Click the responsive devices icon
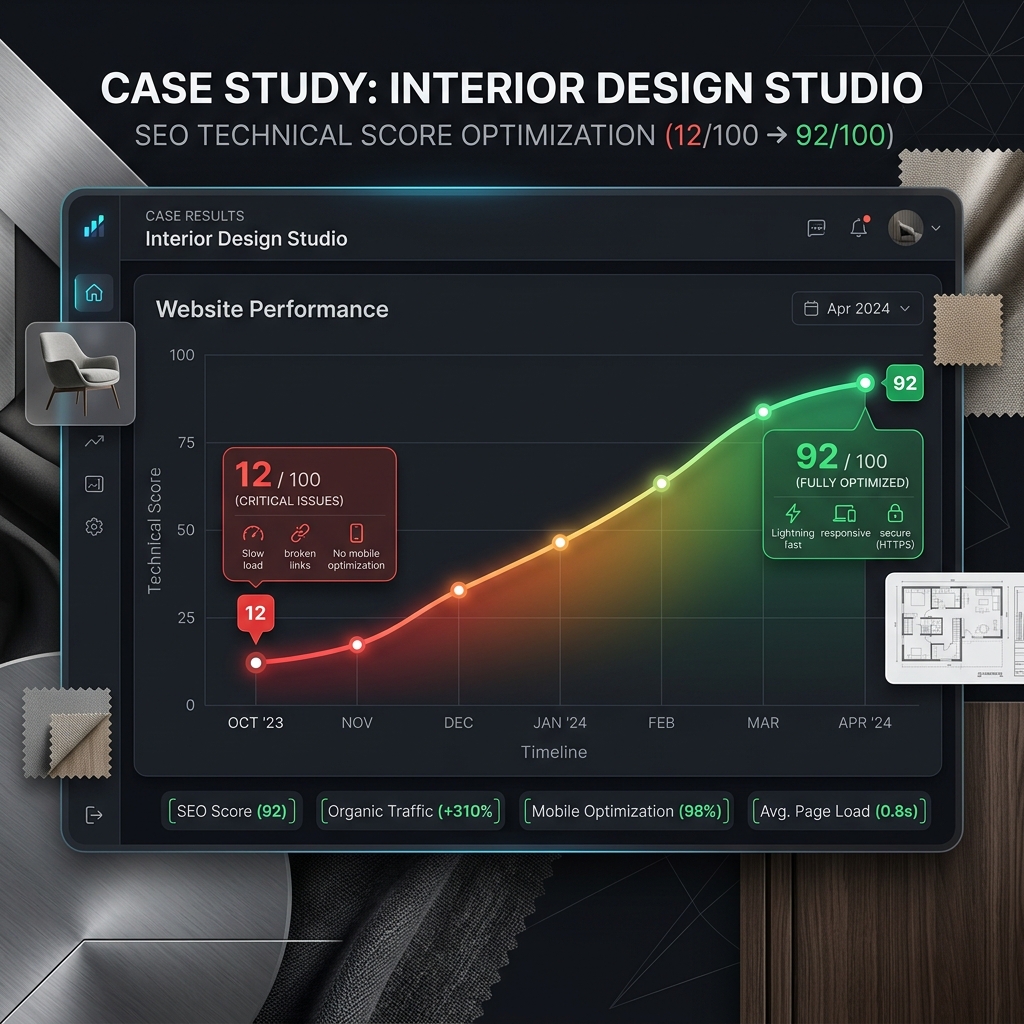Screen dimensions: 1024x1024 pos(845,513)
